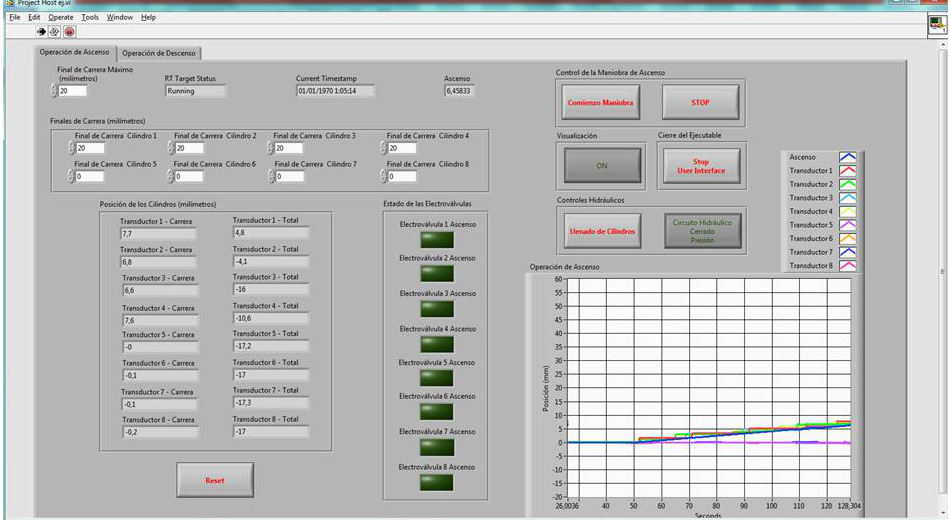
Task: Click Final de Carrera Máximo input field
Action: [x=72, y=91]
